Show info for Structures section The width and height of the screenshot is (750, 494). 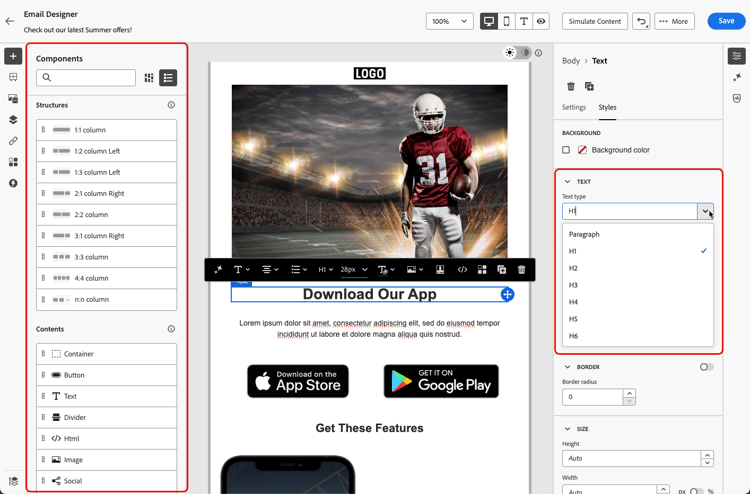coord(171,105)
